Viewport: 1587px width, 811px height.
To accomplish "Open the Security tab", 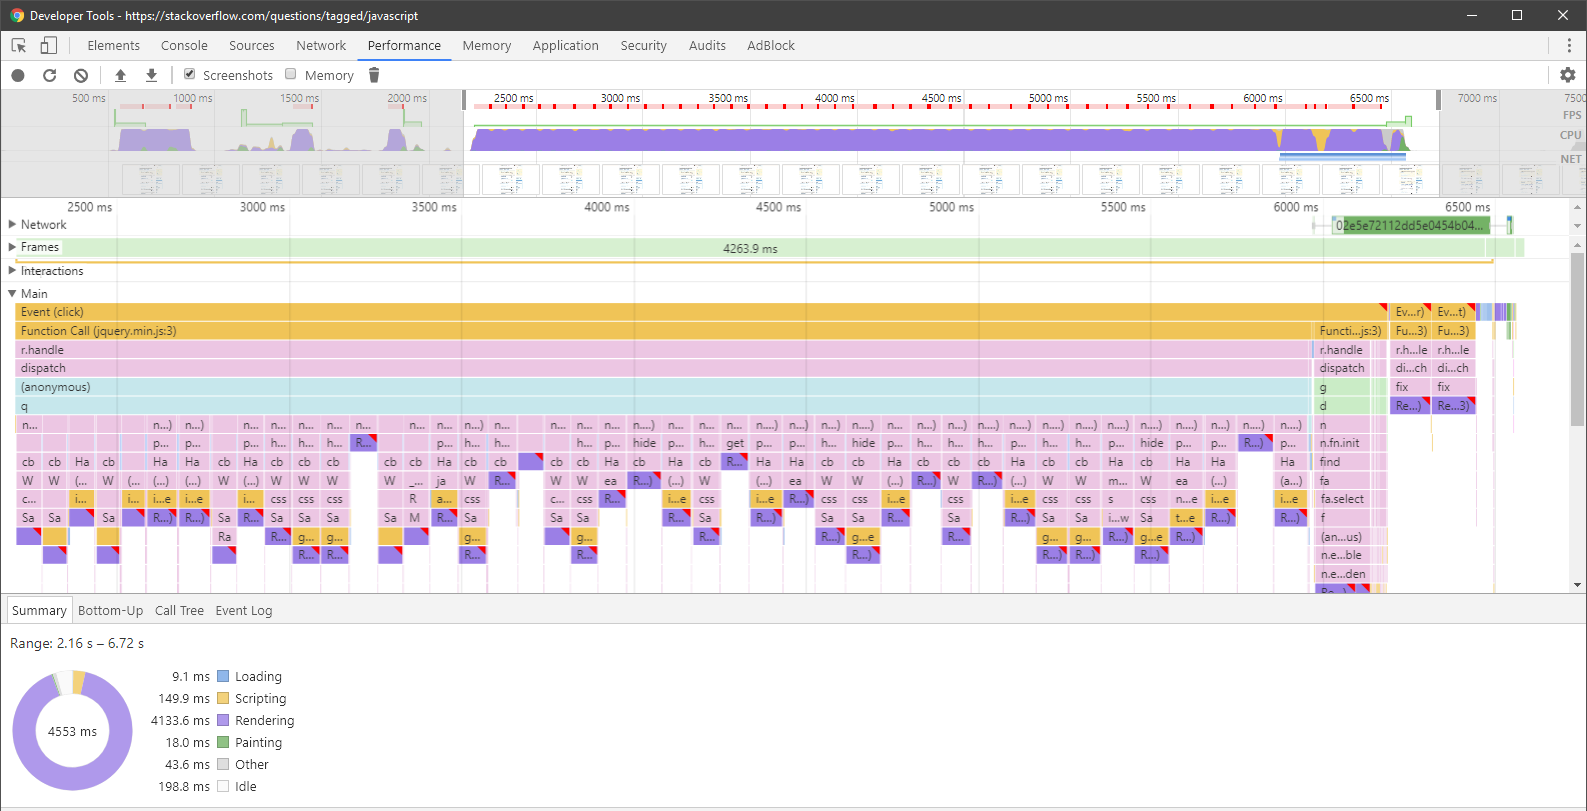I will pyautogui.click(x=643, y=45).
